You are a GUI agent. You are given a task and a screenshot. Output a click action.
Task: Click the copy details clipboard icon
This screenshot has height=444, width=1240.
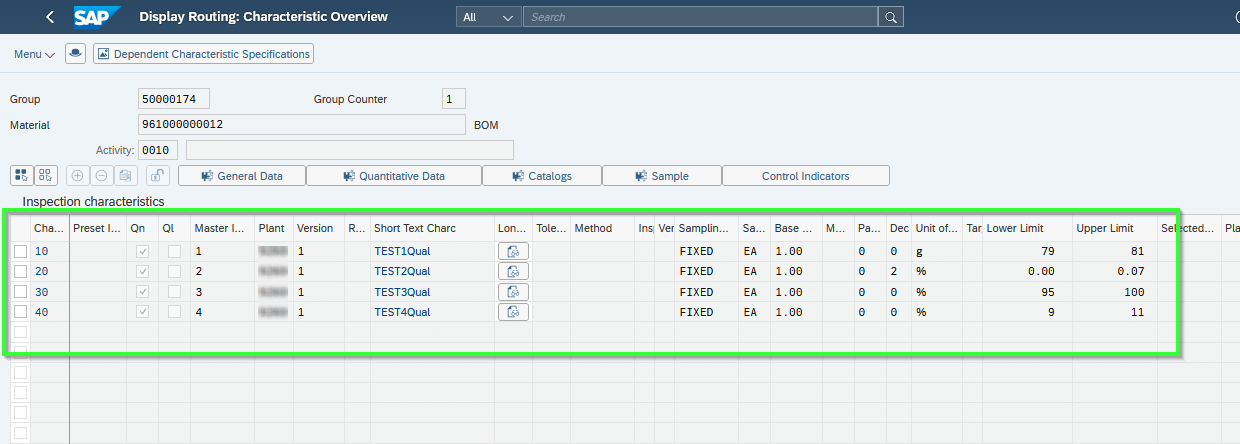point(125,176)
